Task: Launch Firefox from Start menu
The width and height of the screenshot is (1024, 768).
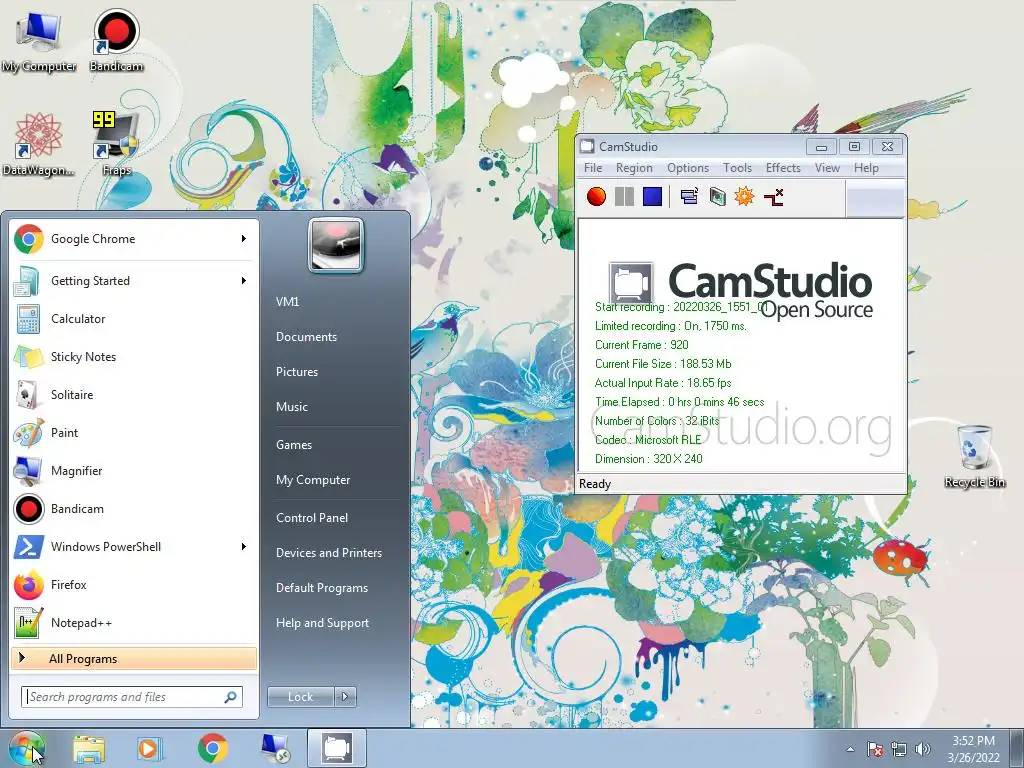Action: tap(134, 584)
